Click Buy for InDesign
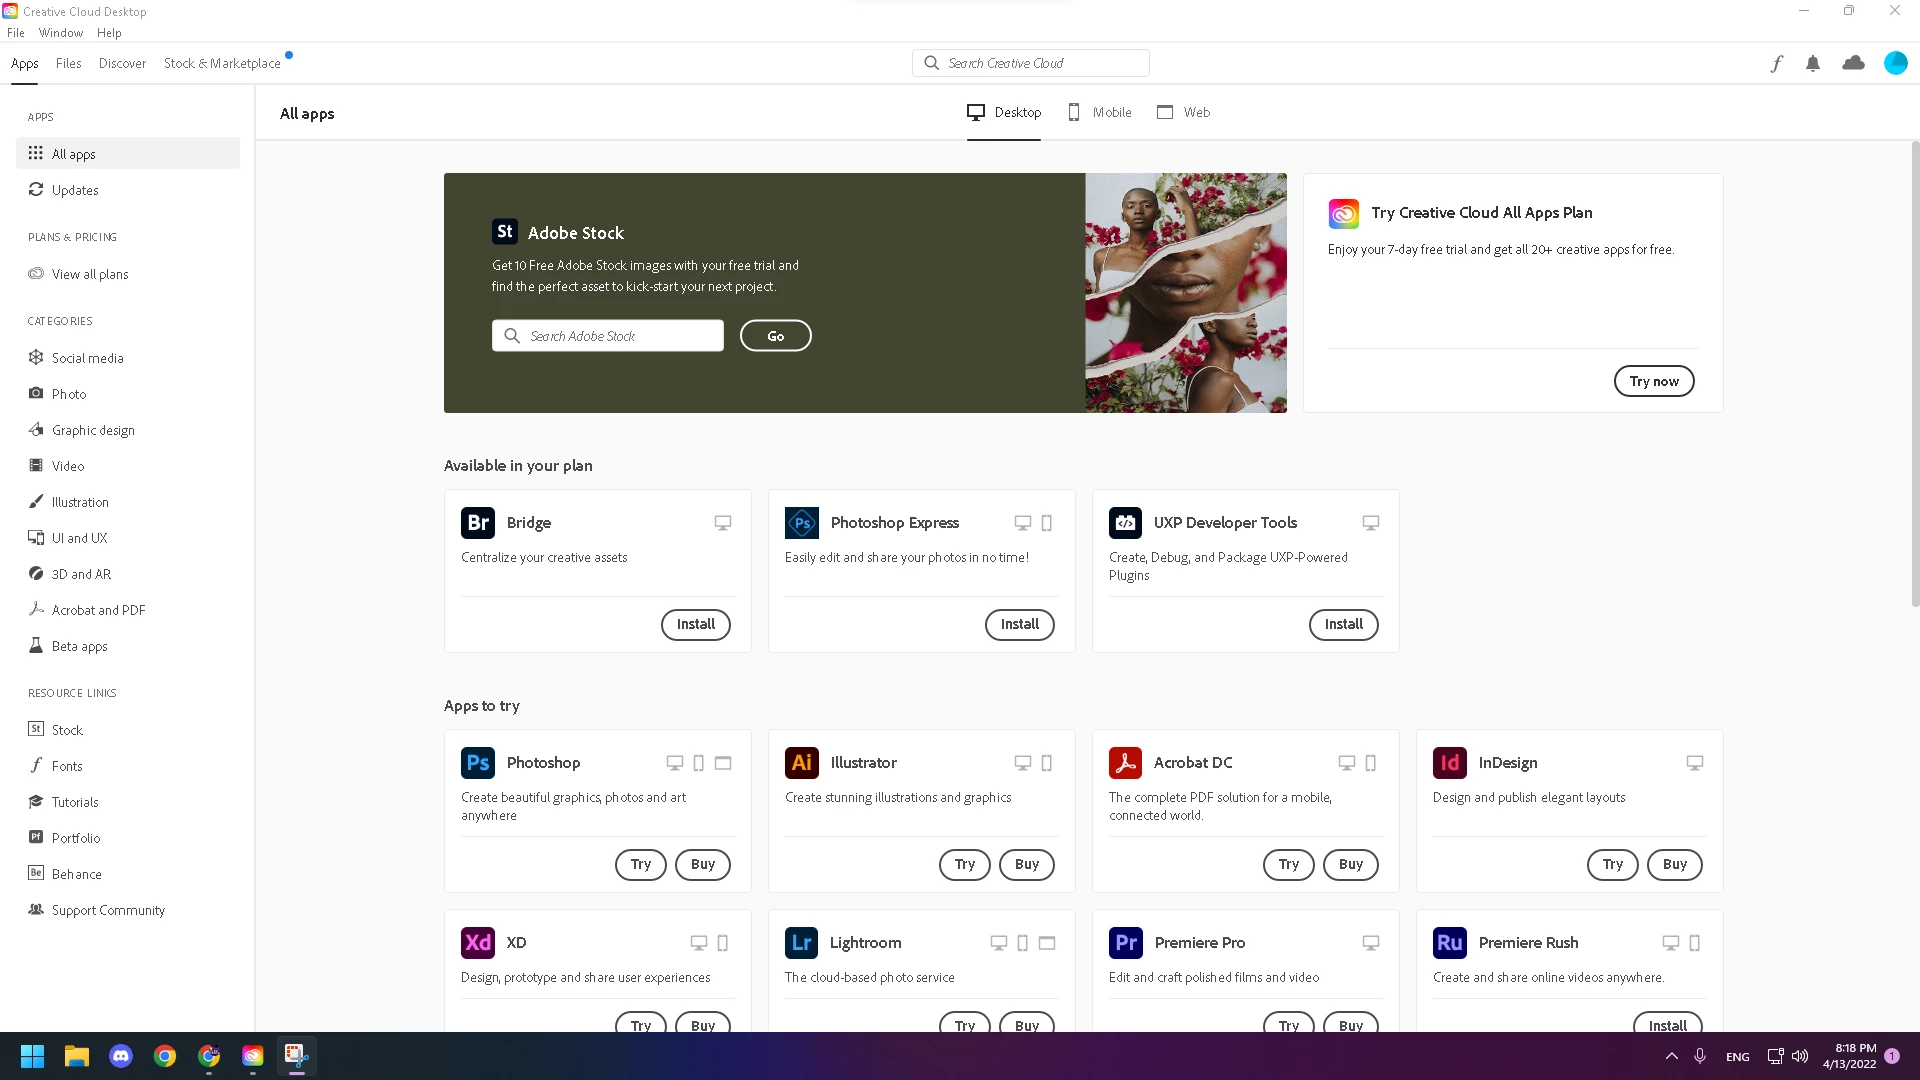Image resolution: width=1920 pixels, height=1080 pixels. point(1674,864)
